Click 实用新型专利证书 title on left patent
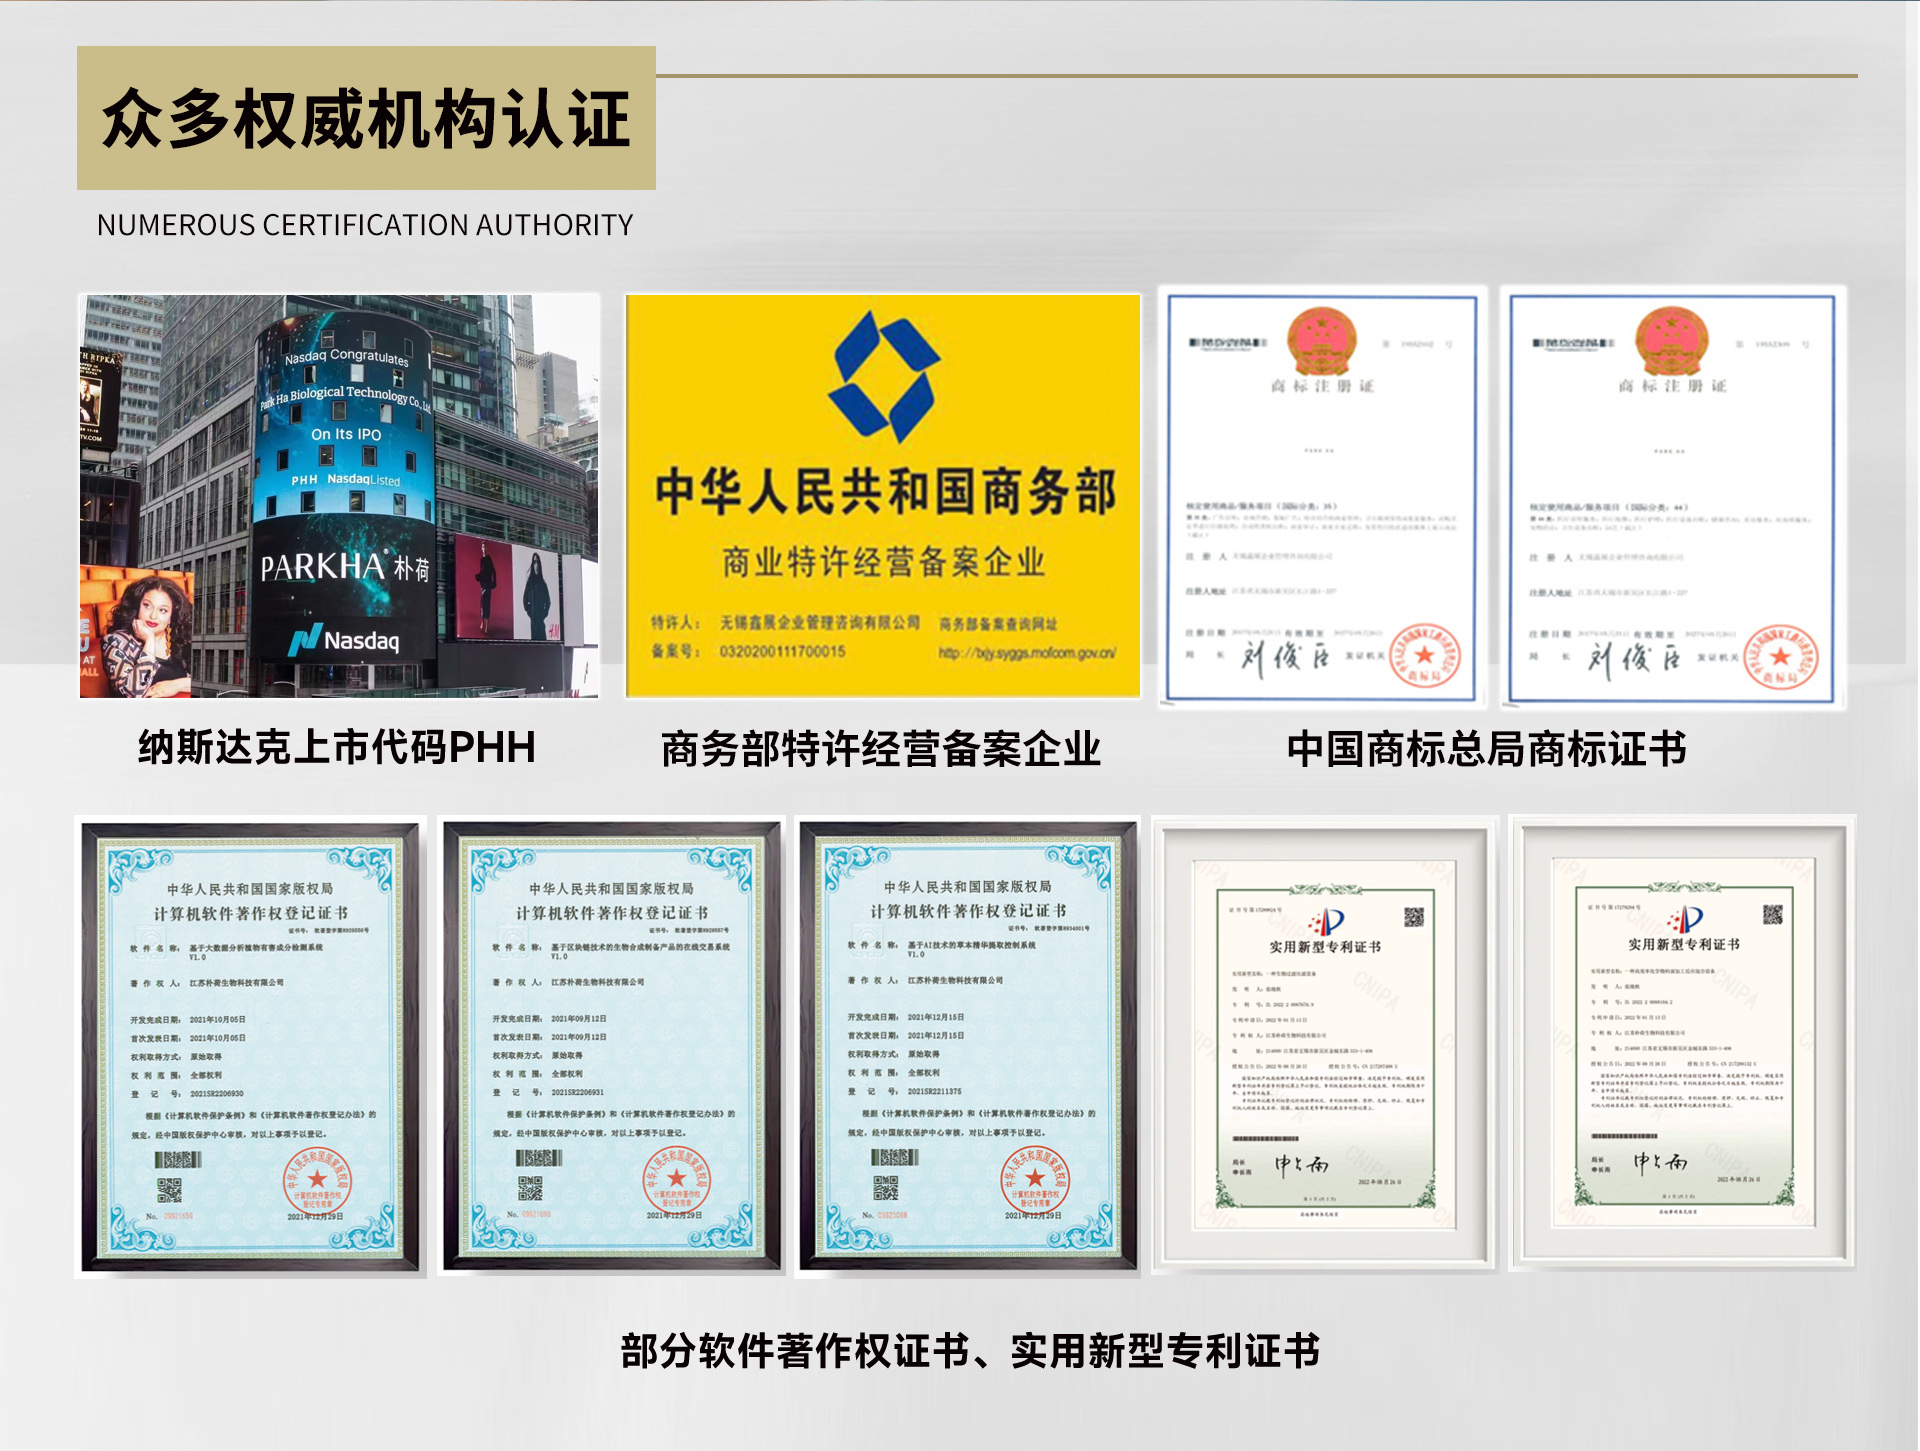The image size is (1920, 1451). point(1325,947)
